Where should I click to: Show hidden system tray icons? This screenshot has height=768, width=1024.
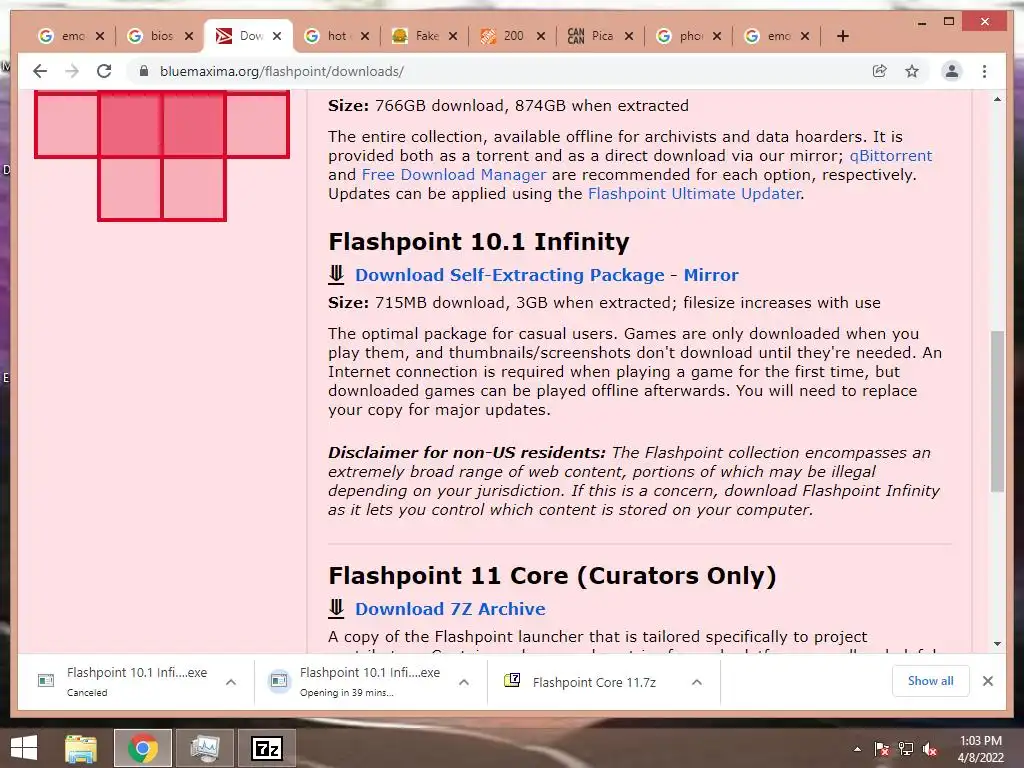[857, 749]
